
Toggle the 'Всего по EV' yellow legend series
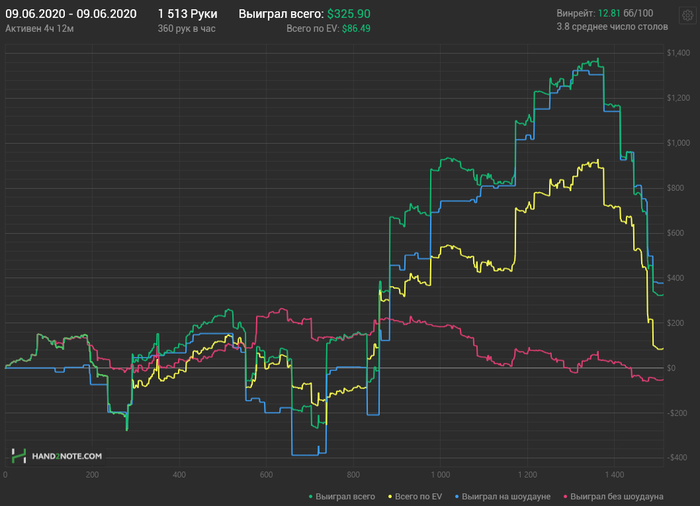[415, 496]
